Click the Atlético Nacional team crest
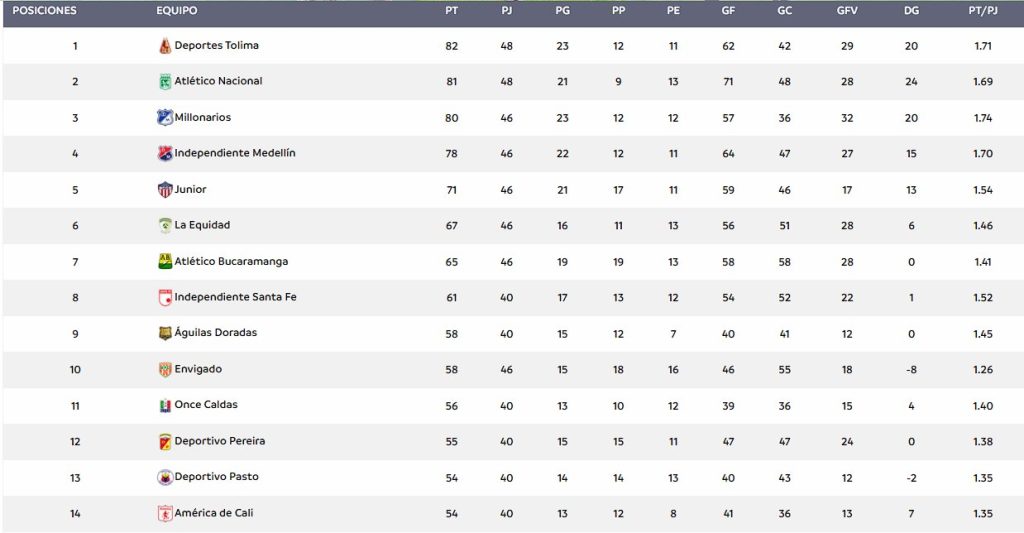The width and height of the screenshot is (1024, 533). [165, 82]
